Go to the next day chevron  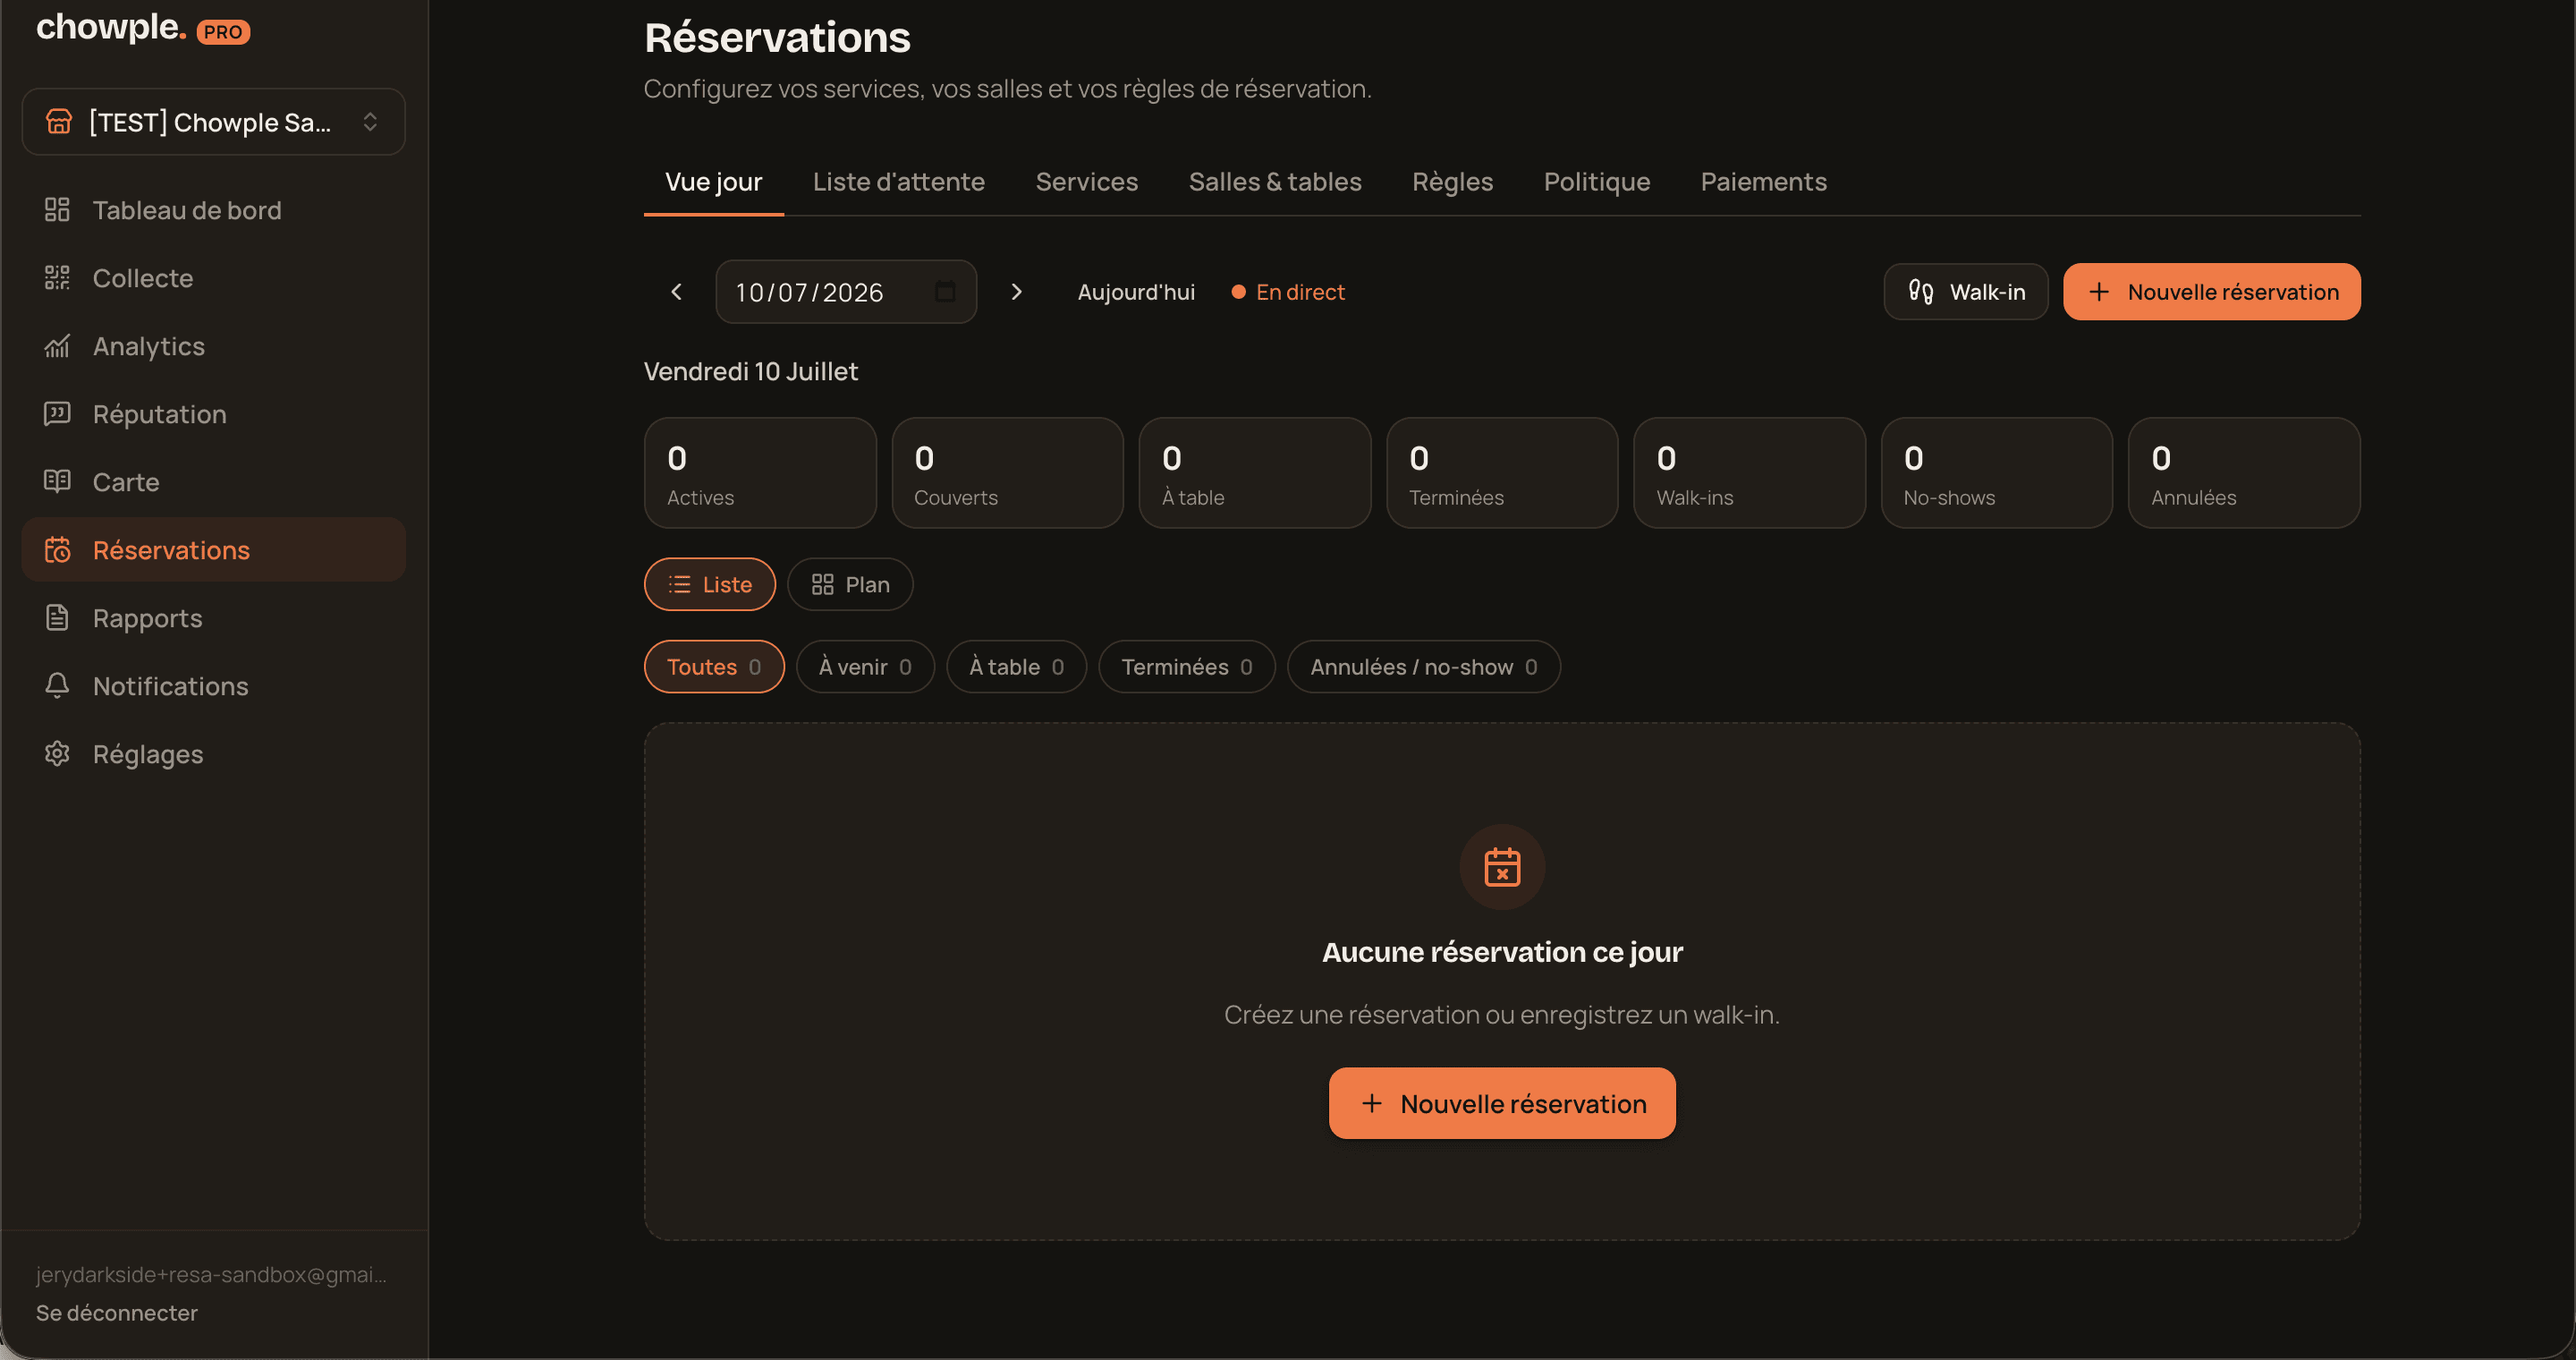coord(1016,292)
